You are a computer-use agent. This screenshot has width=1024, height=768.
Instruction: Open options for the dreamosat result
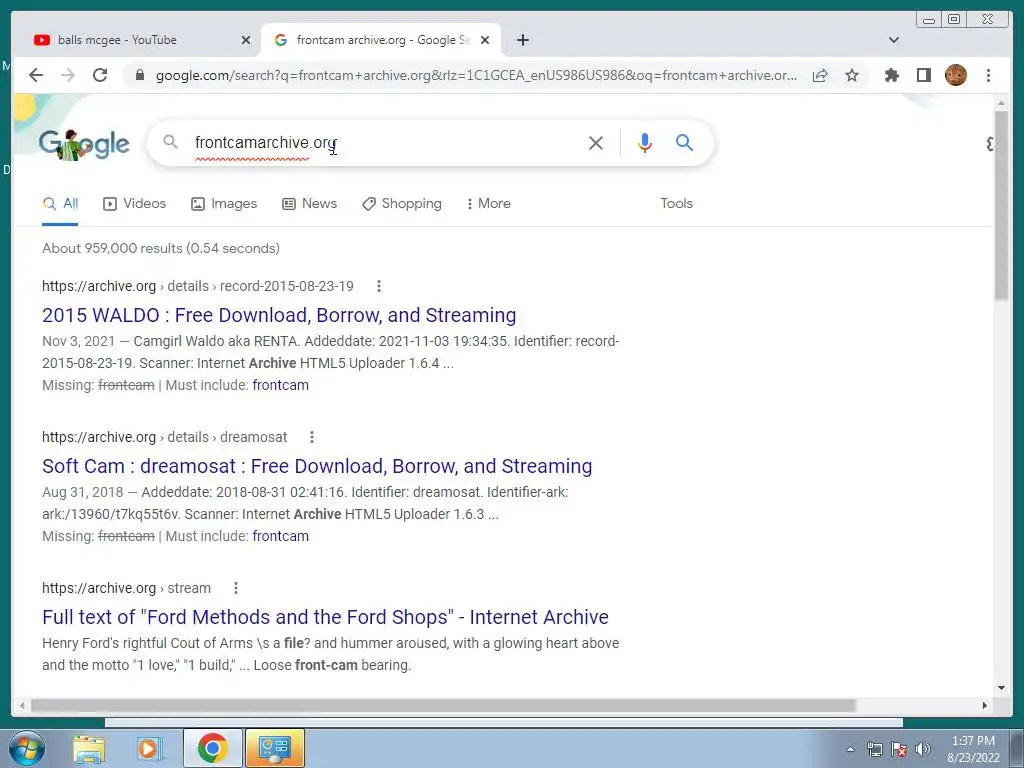coord(312,437)
